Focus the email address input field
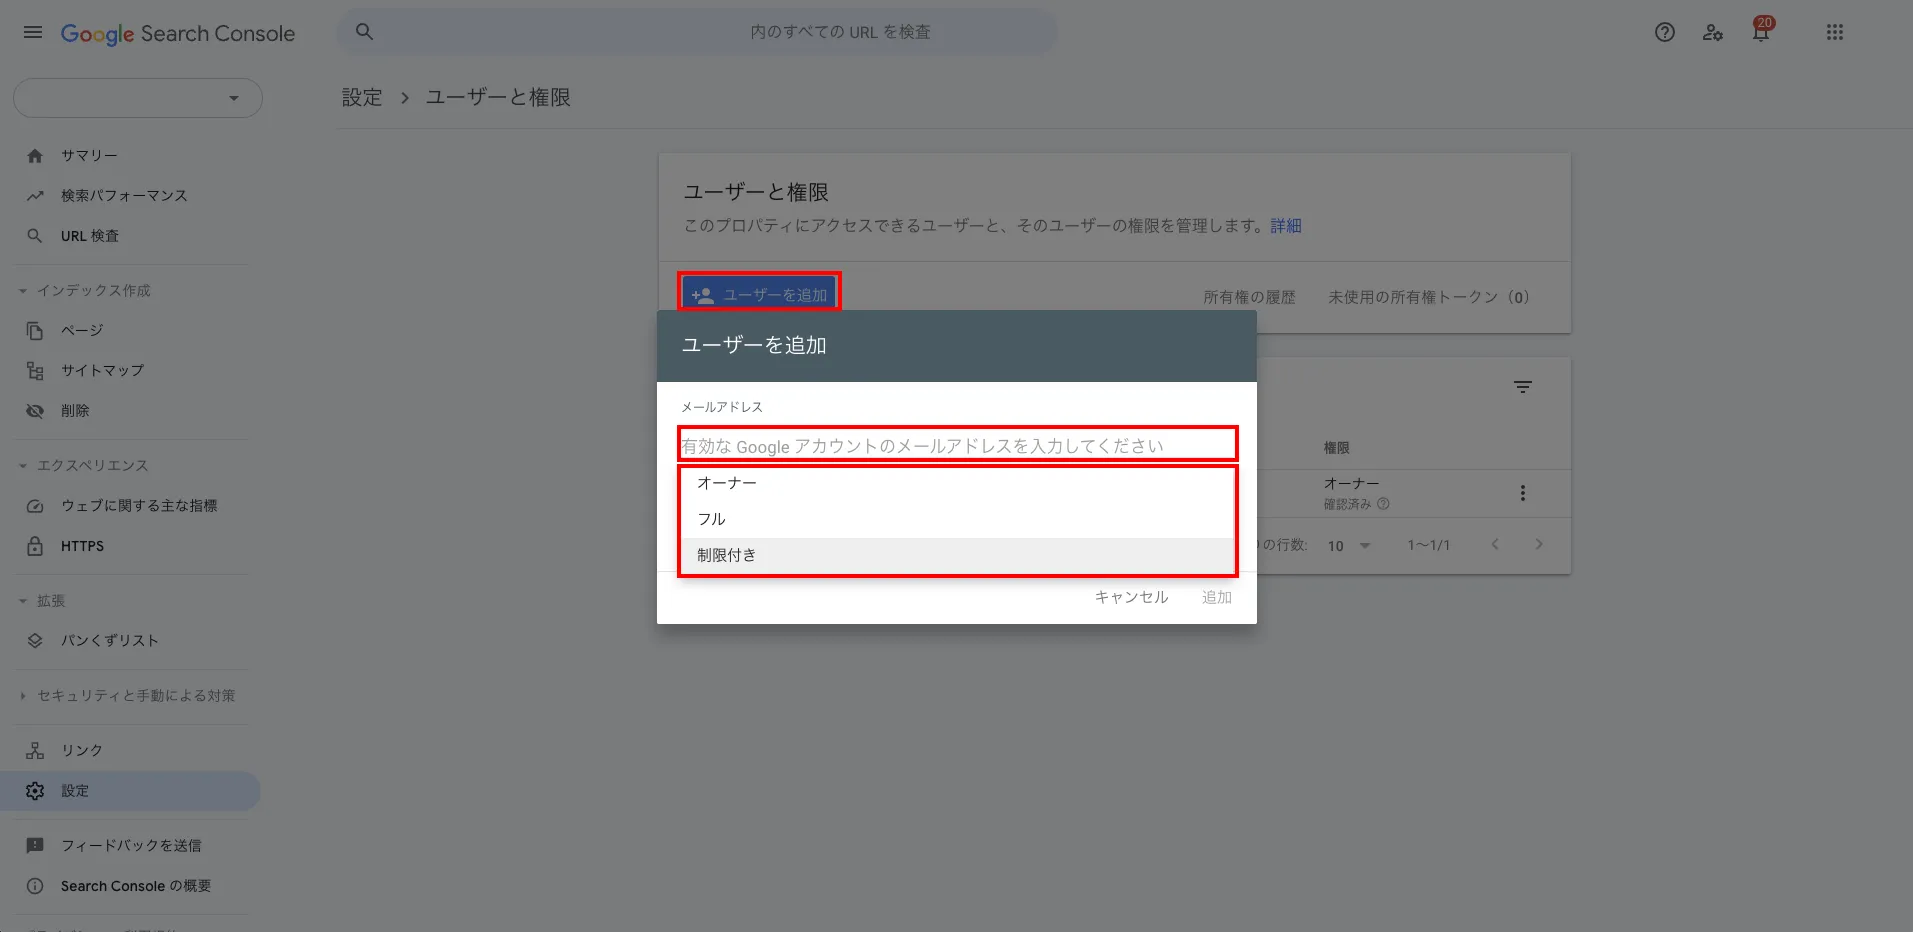 coord(958,445)
